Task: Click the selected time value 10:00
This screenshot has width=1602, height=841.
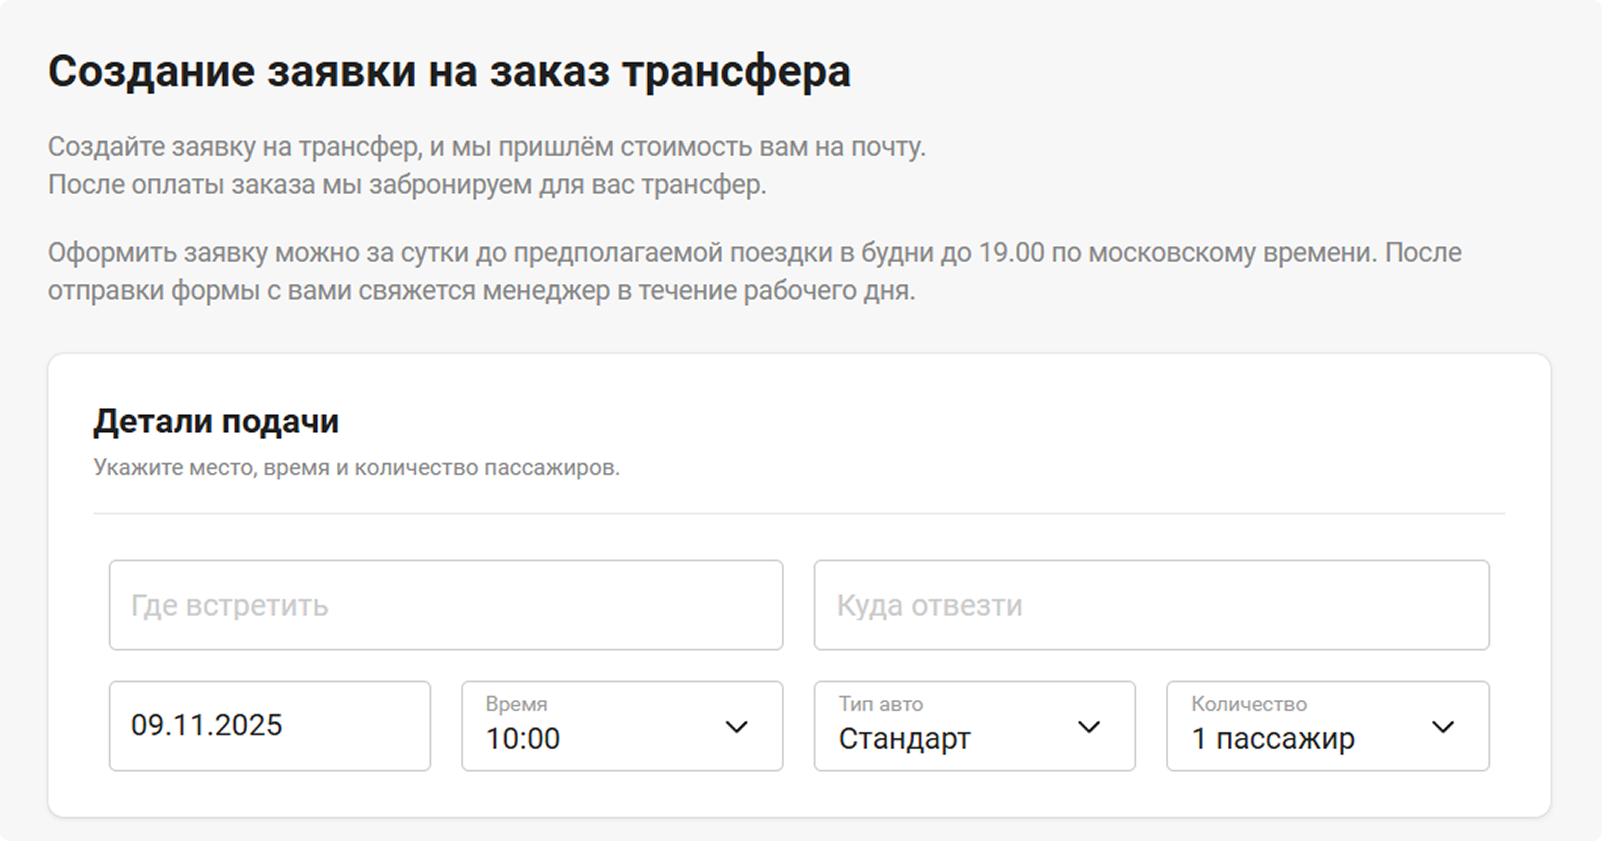Action: pos(523,739)
